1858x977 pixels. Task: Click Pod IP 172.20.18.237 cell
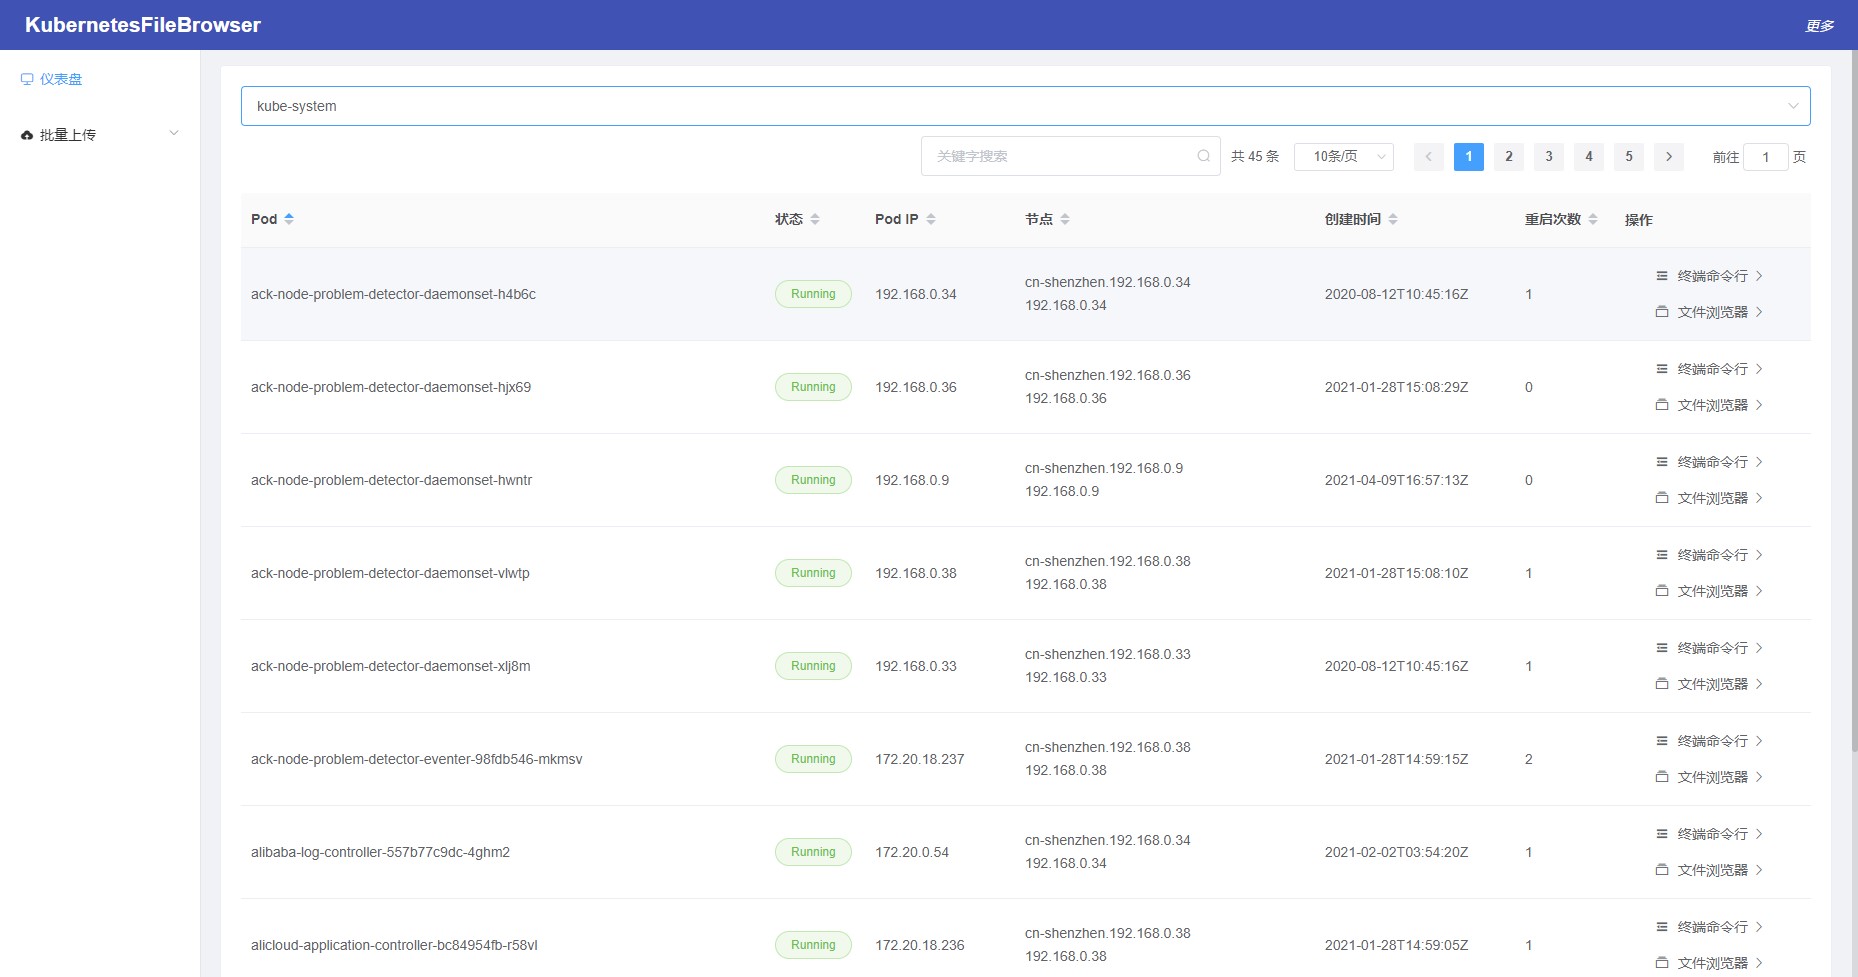[x=920, y=759]
